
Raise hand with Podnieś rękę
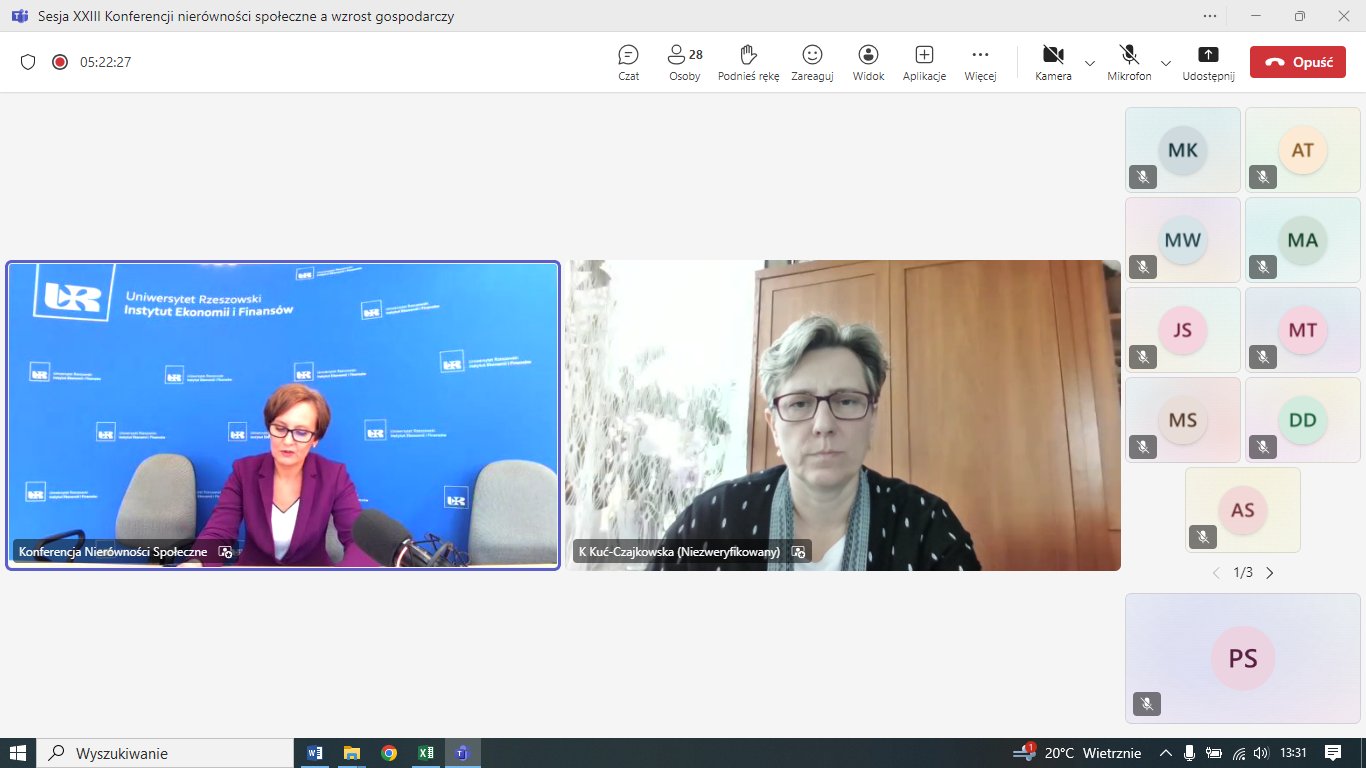(748, 62)
